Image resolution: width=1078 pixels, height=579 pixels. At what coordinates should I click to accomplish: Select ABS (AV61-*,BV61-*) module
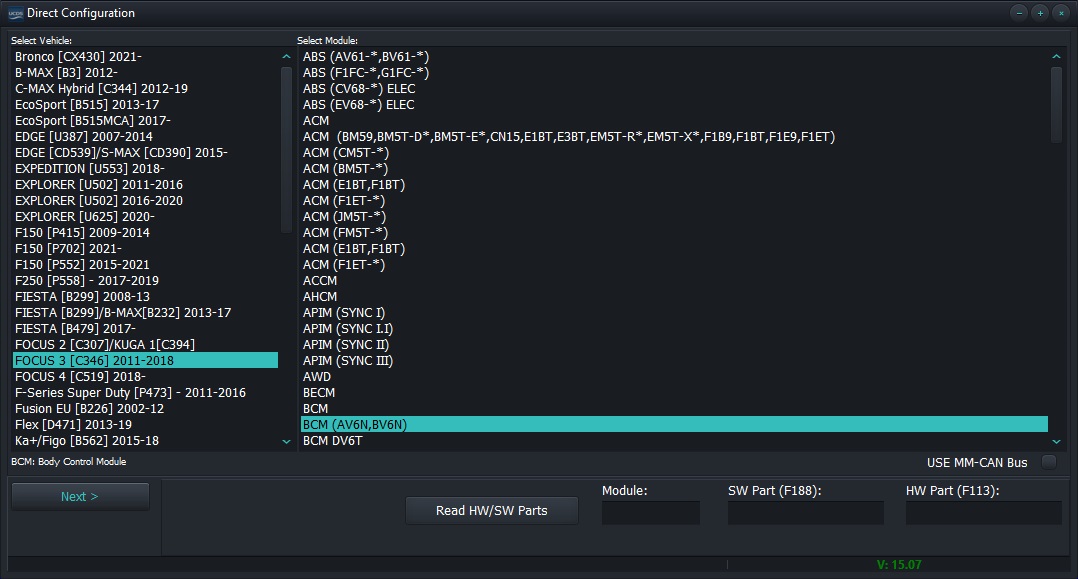tap(674, 56)
